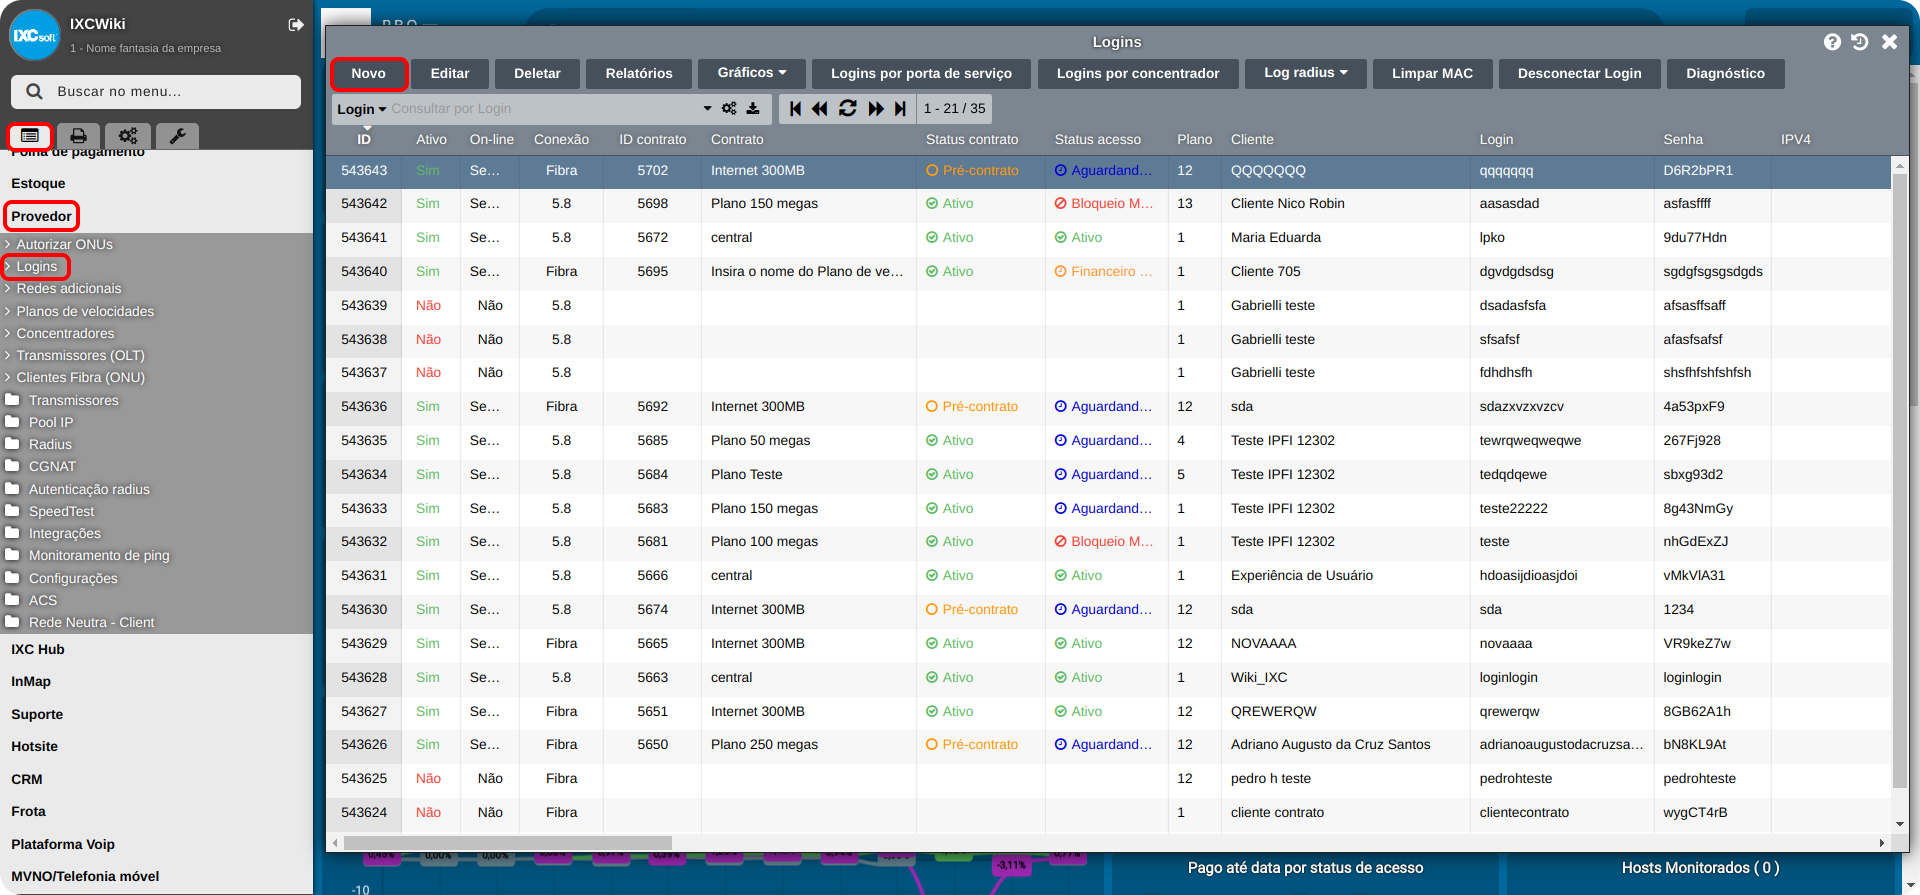This screenshot has width=1920, height=895.
Task: Go to the first page of logins
Action: 795,109
